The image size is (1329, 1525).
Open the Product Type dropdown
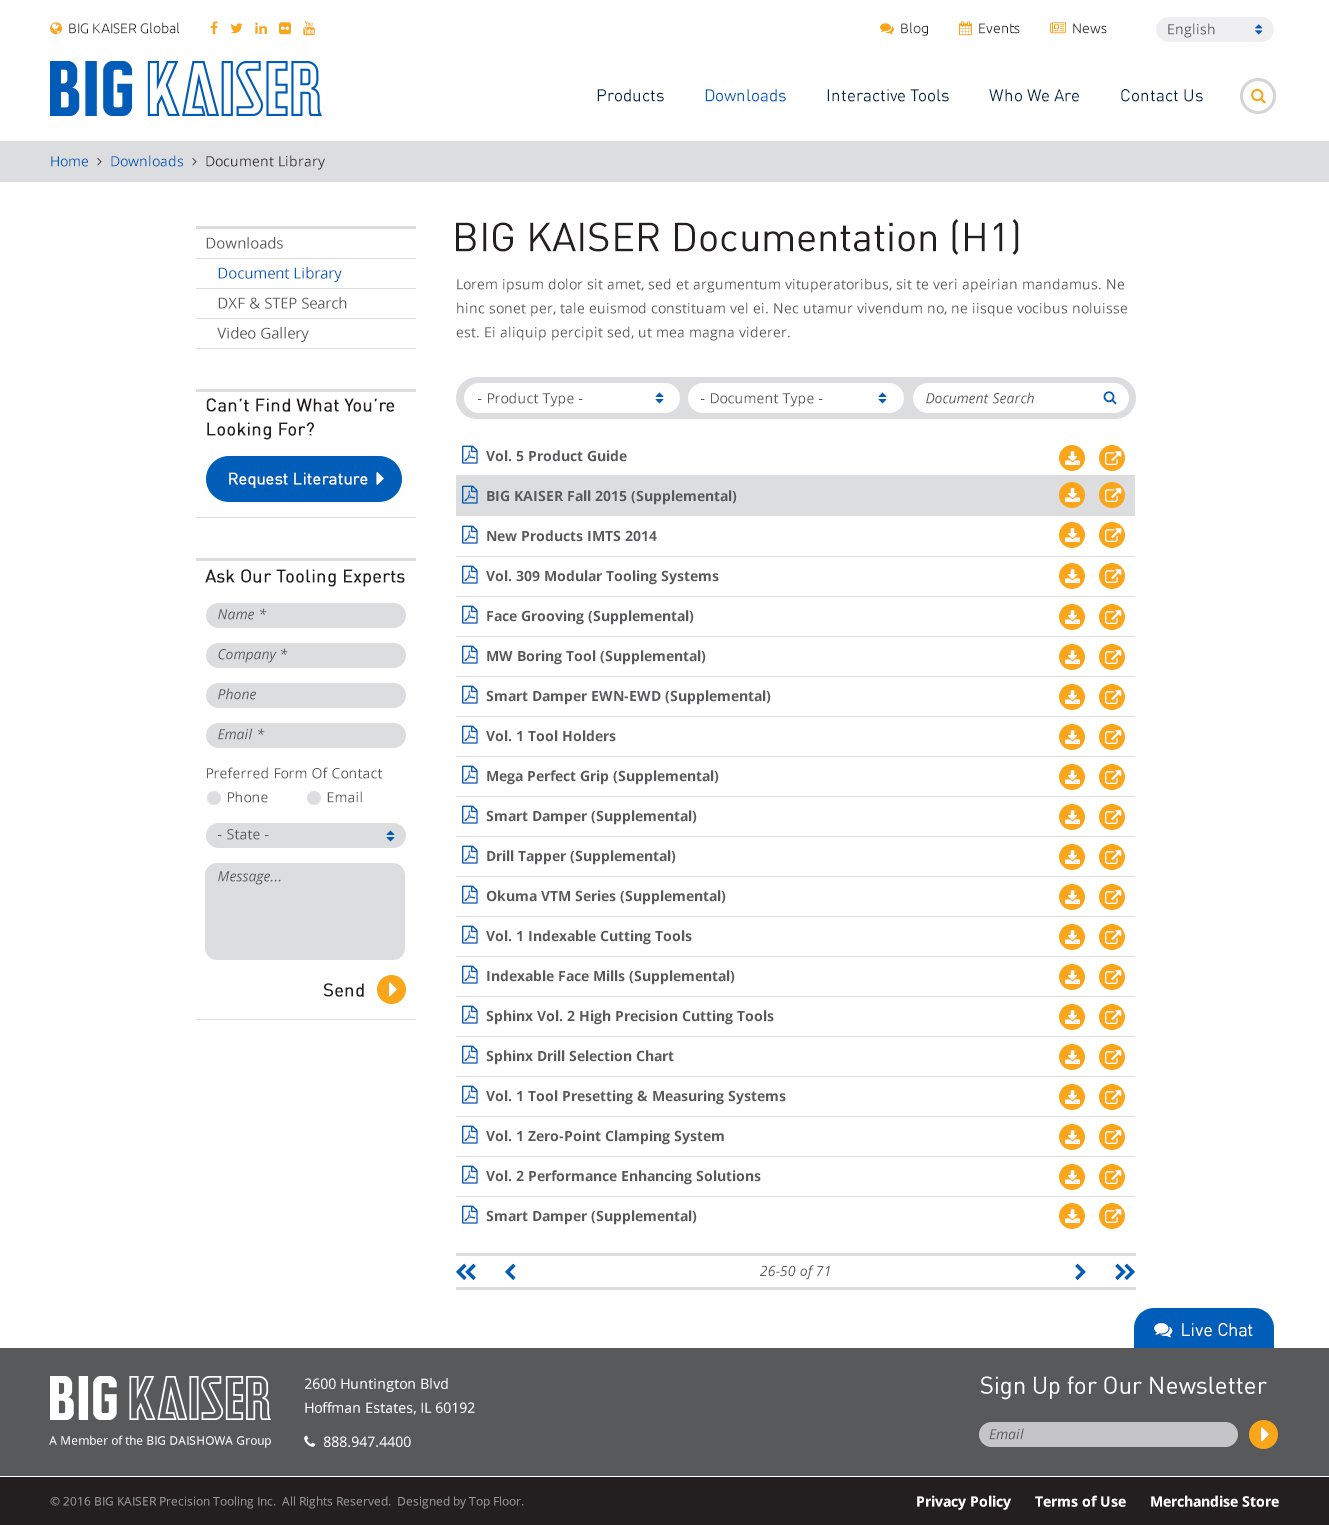click(570, 397)
